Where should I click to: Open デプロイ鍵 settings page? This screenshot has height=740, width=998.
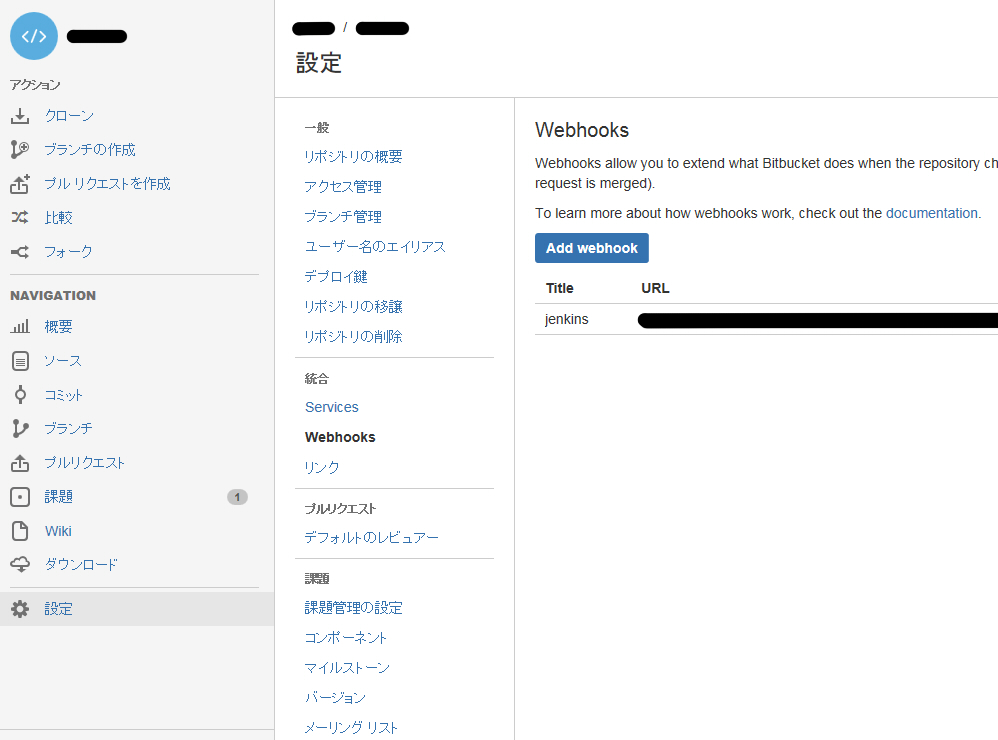(x=336, y=277)
